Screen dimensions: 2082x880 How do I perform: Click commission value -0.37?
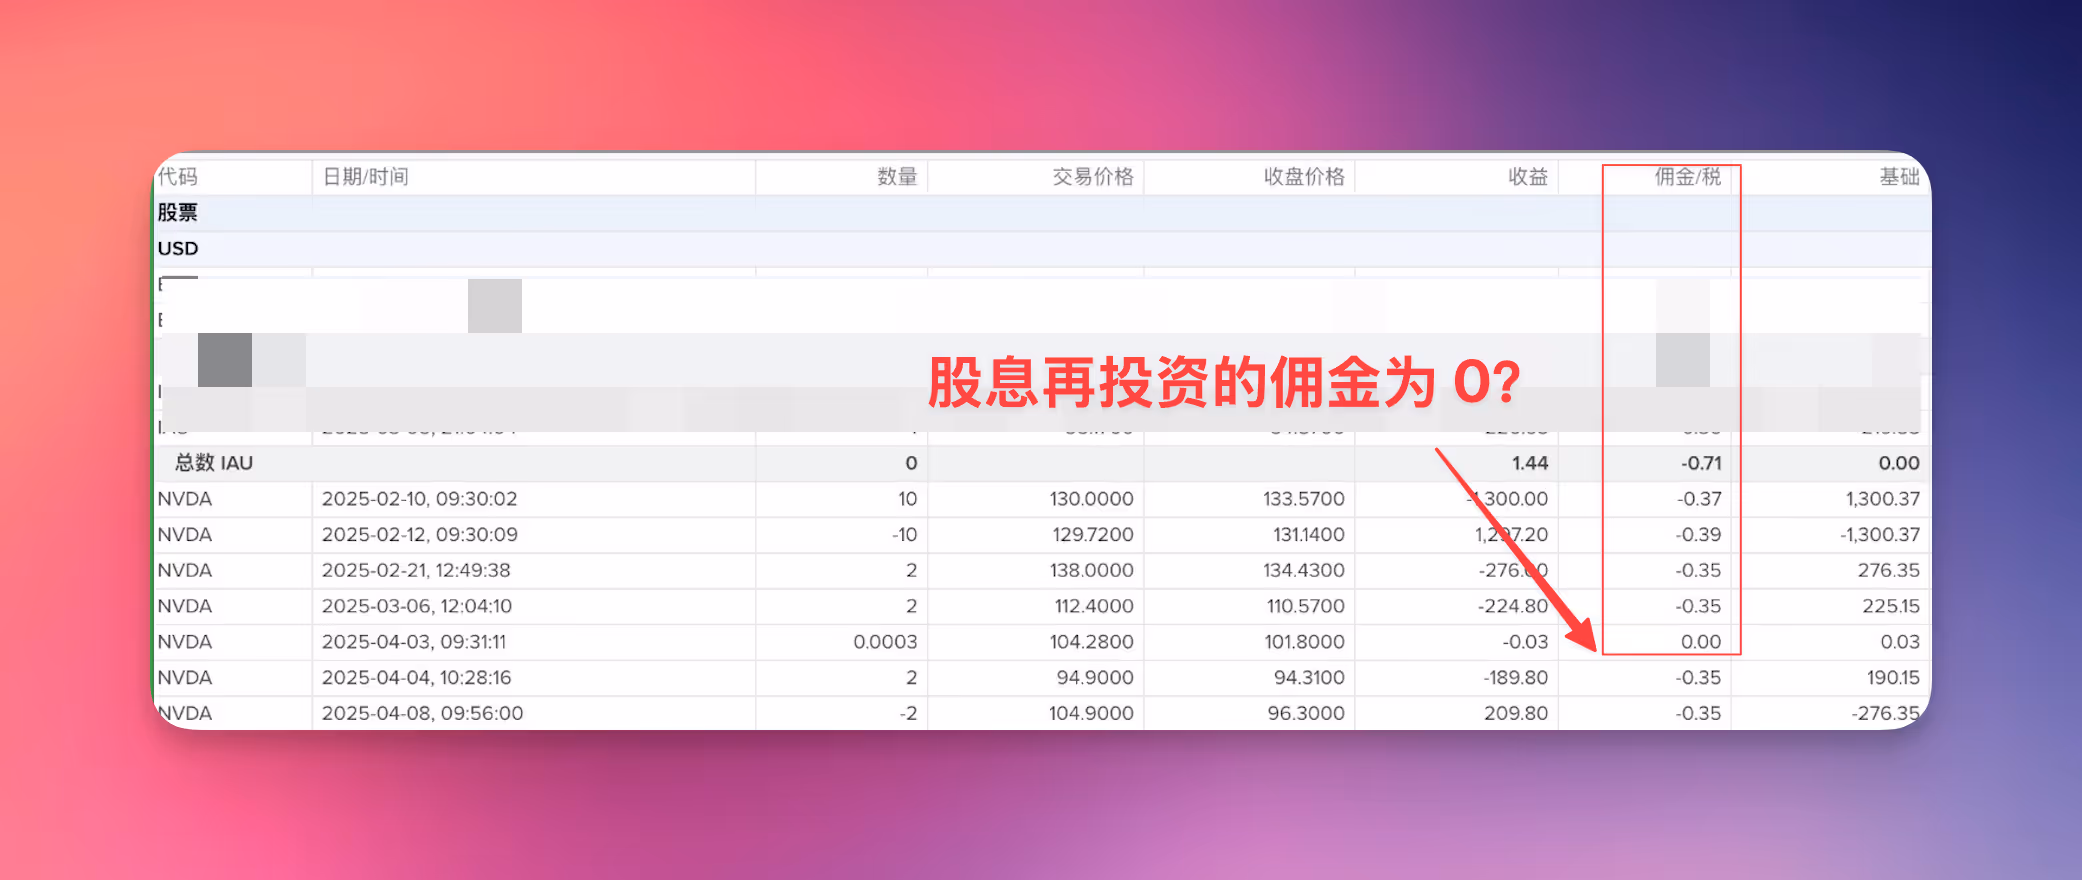click(x=1699, y=499)
